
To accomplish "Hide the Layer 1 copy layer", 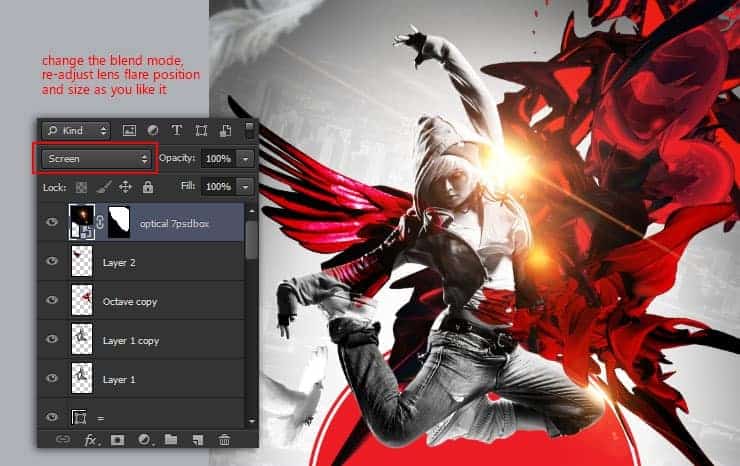I will [52, 339].
